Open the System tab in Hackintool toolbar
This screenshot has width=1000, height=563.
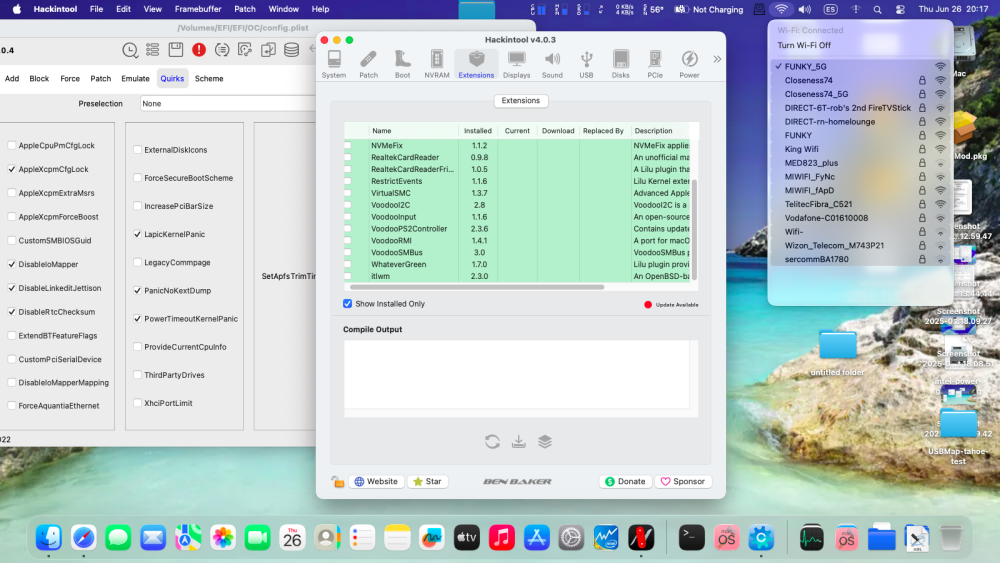pos(334,64)
